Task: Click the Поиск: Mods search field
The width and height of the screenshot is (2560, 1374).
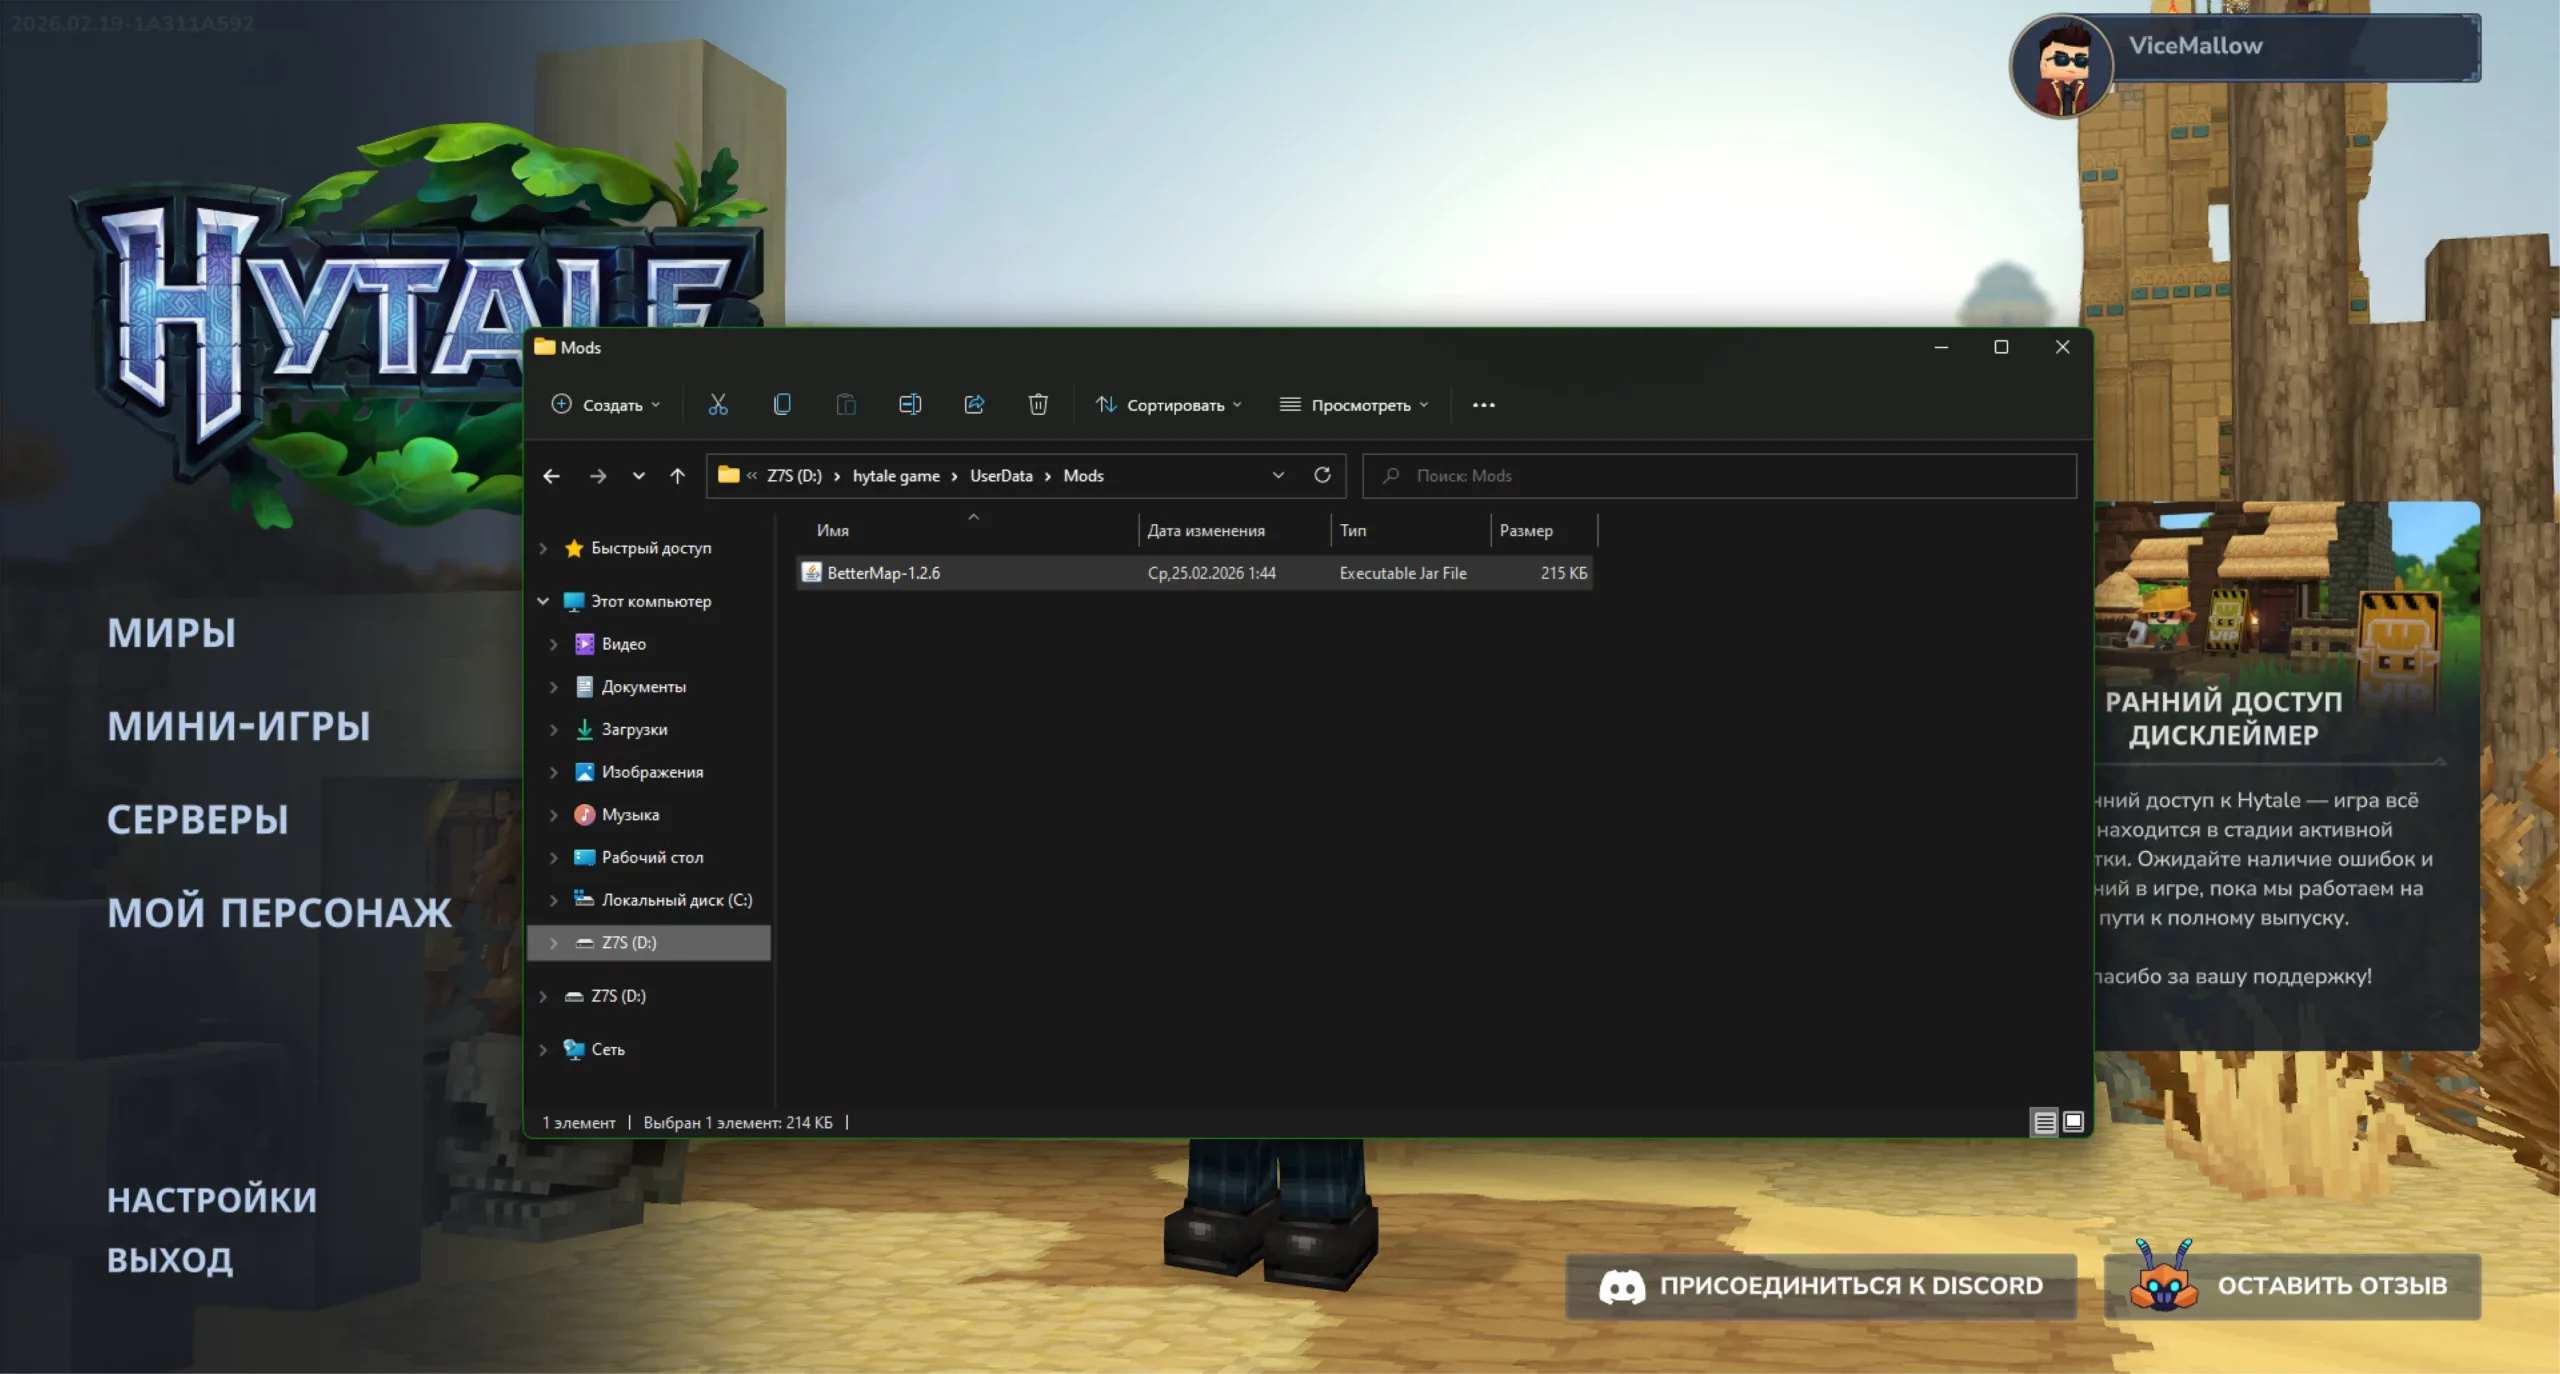Action: click(1720, 476)
